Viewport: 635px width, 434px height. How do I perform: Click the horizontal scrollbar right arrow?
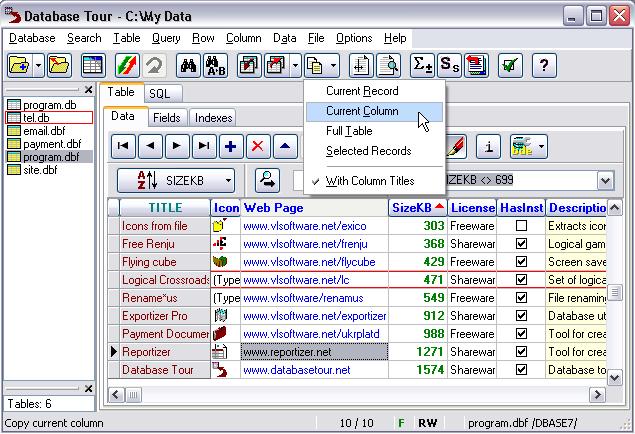[x=597, y=394]
